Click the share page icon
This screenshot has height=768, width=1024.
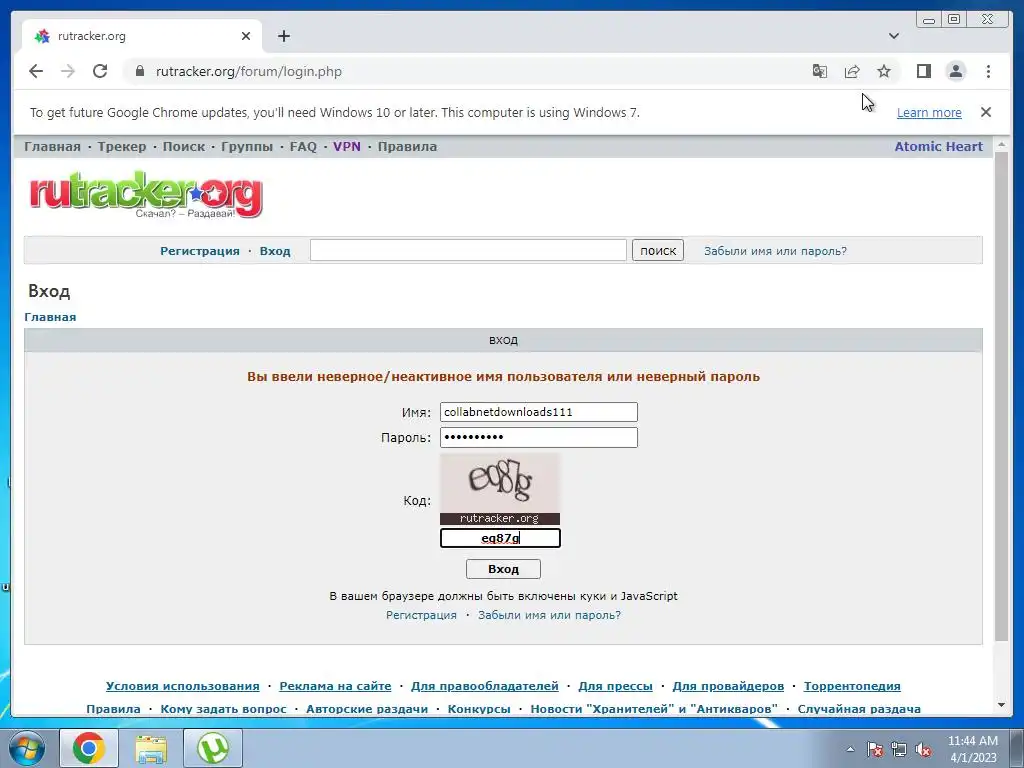pyautogui.click(x=852, y=71)
